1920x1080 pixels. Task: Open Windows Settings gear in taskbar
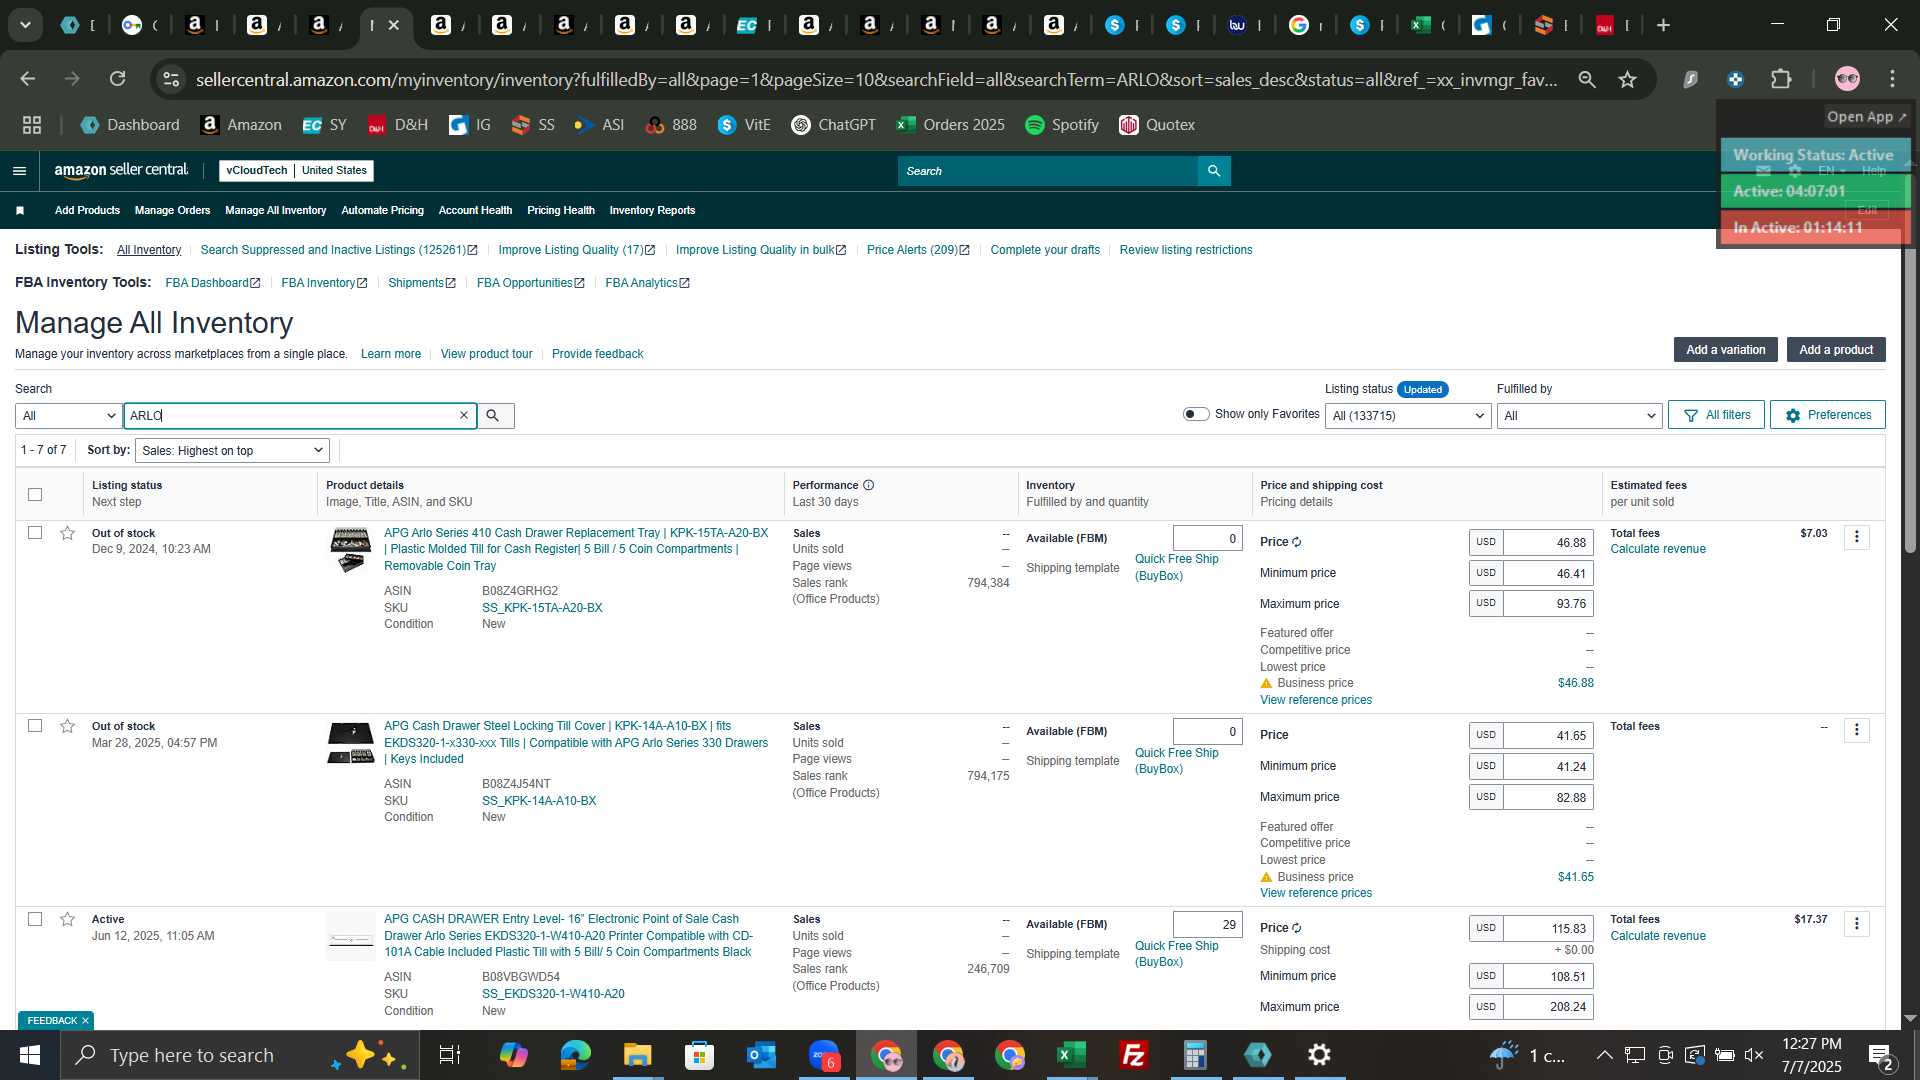tap(1320, 1055)
